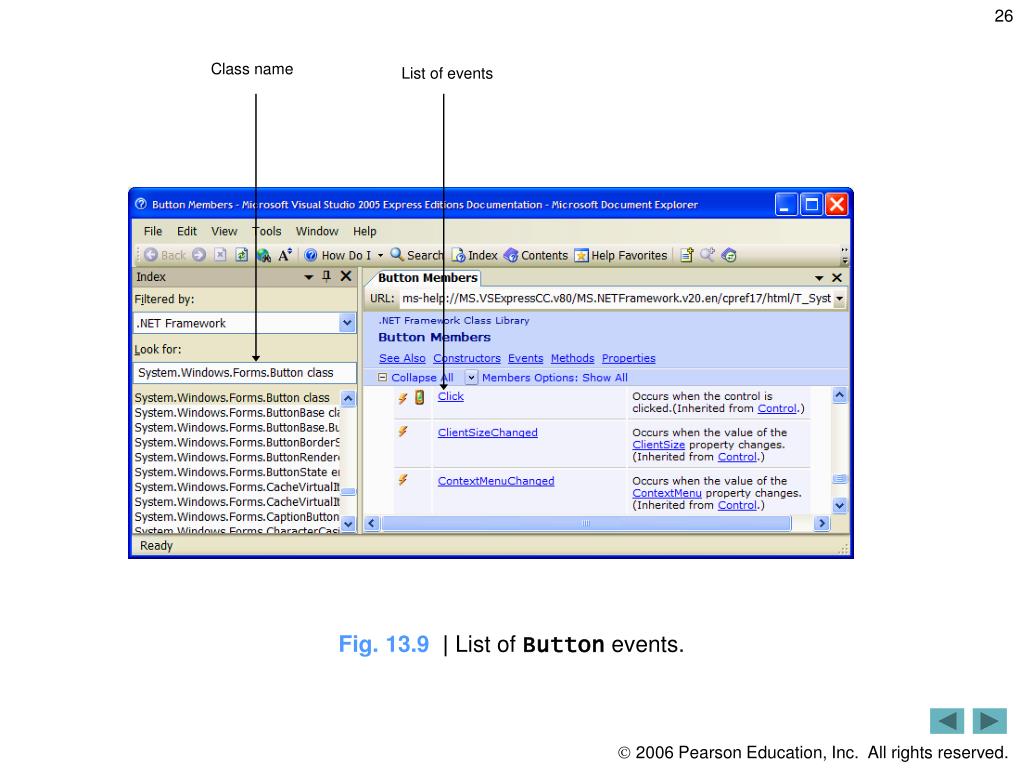This screenshot has height=768, width=1024.
Task: Click the content pane scroll up arrow
Action: click(839, 395)
